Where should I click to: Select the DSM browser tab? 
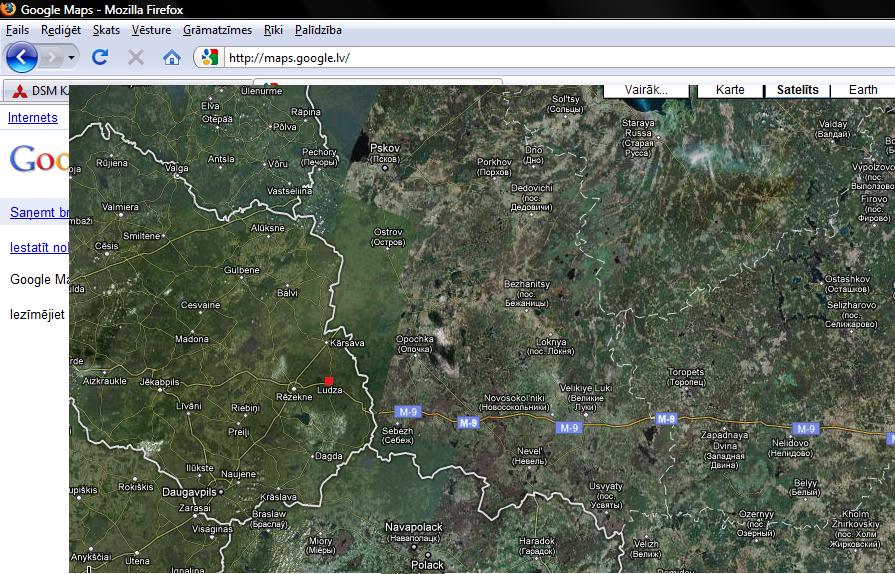38,91
